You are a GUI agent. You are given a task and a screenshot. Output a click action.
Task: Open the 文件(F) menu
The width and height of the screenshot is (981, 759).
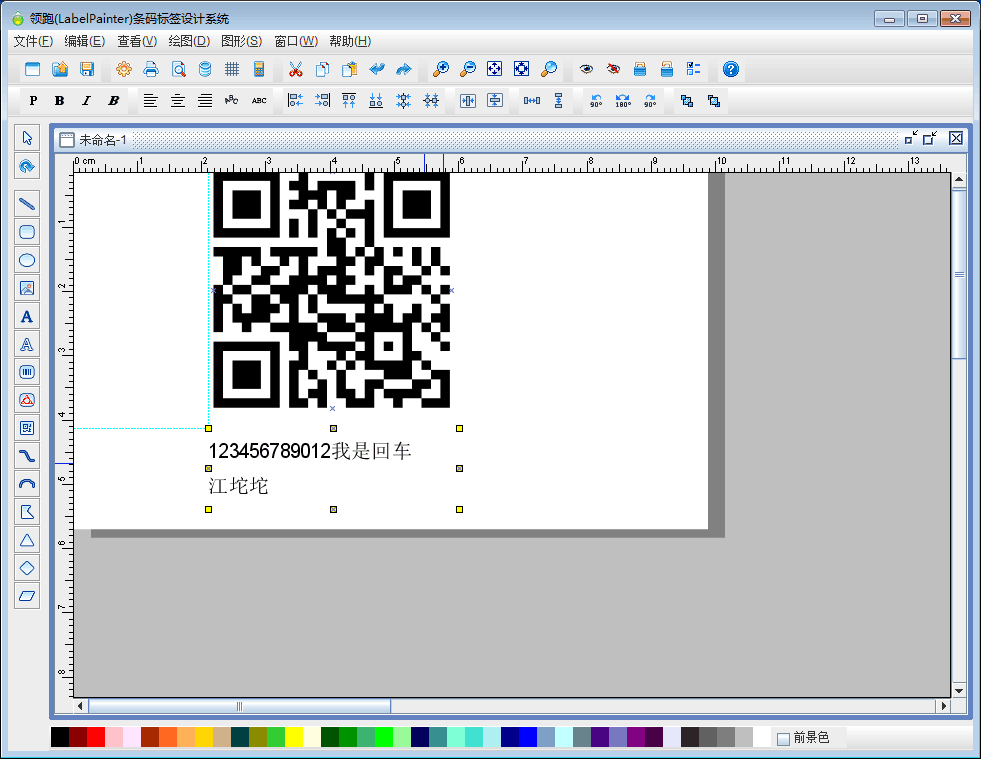(x=33, y=41)
